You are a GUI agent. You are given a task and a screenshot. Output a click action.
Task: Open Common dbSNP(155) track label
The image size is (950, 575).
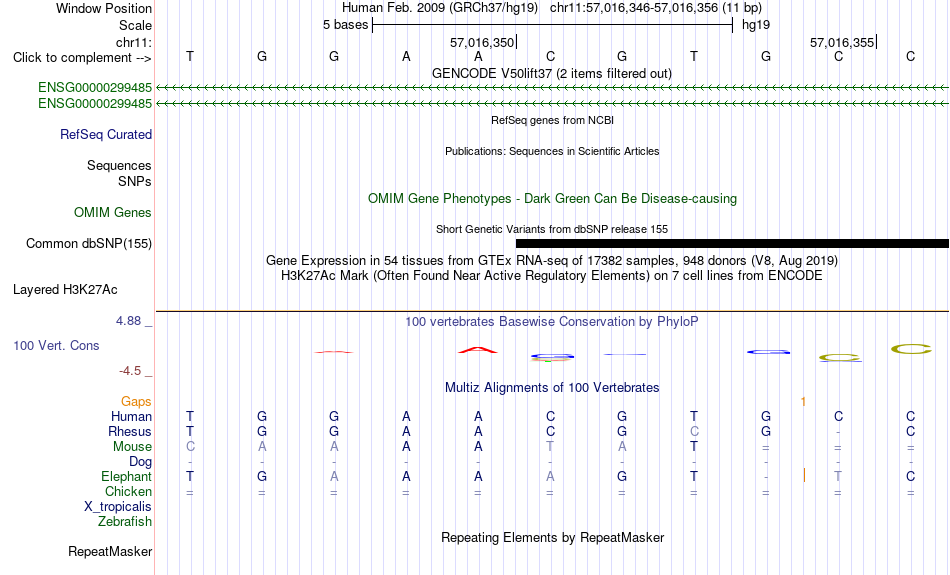pyautogui.click(x=89, y=244)
